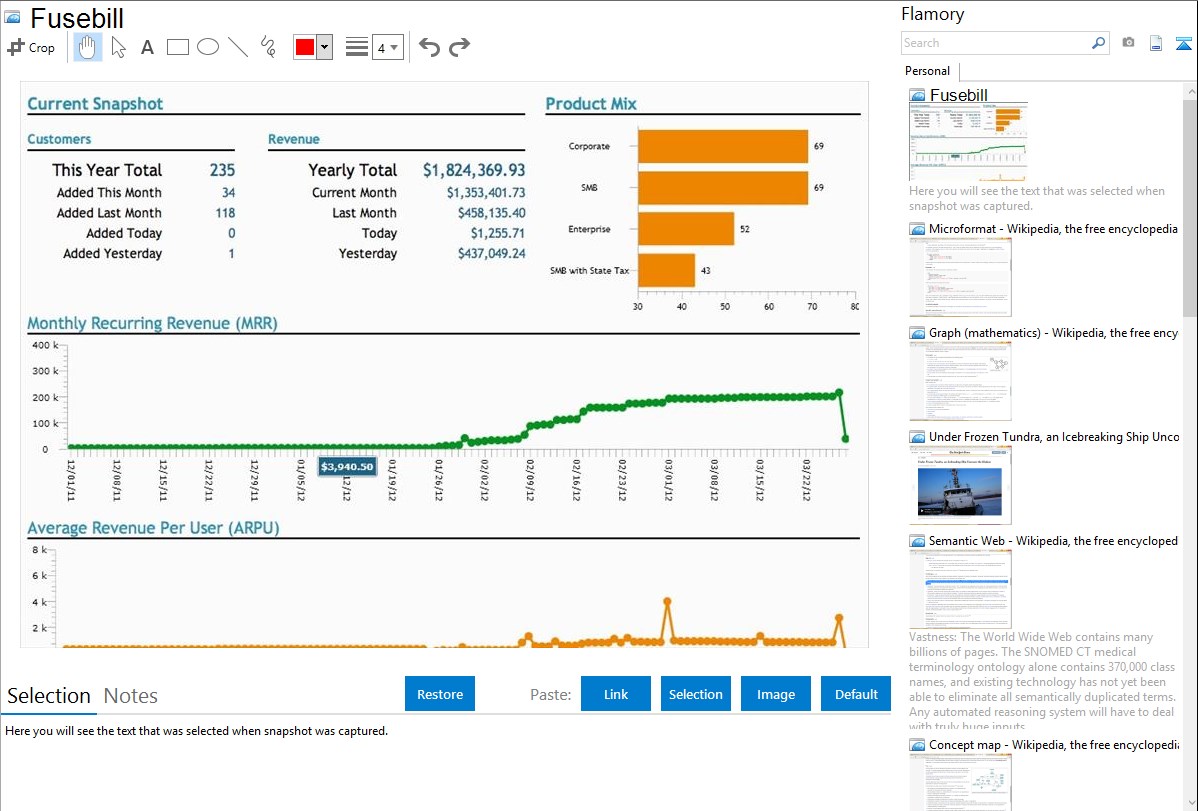This screenshot has height=811, width=1198.
Task: Click the blue upward arrow icon
Action: (1183, 43)
